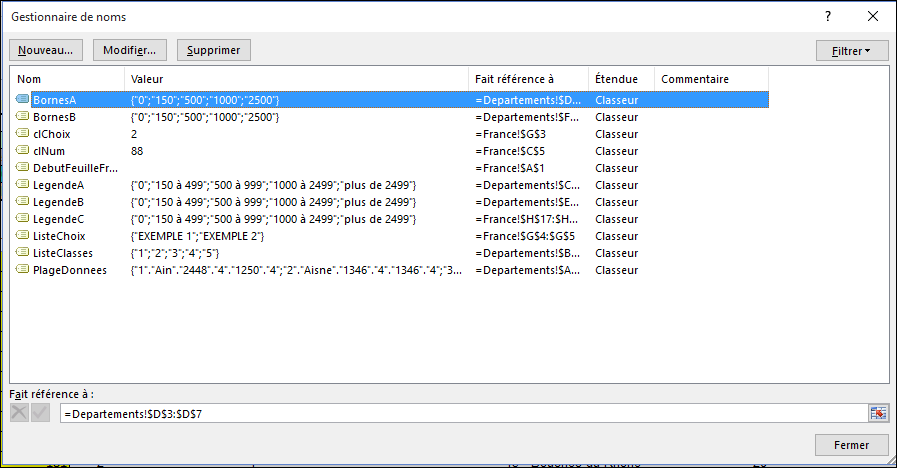Viewport: 897px width, 468px height.
Task: Sort by the Valeur column header
Action: pos(296,79)
